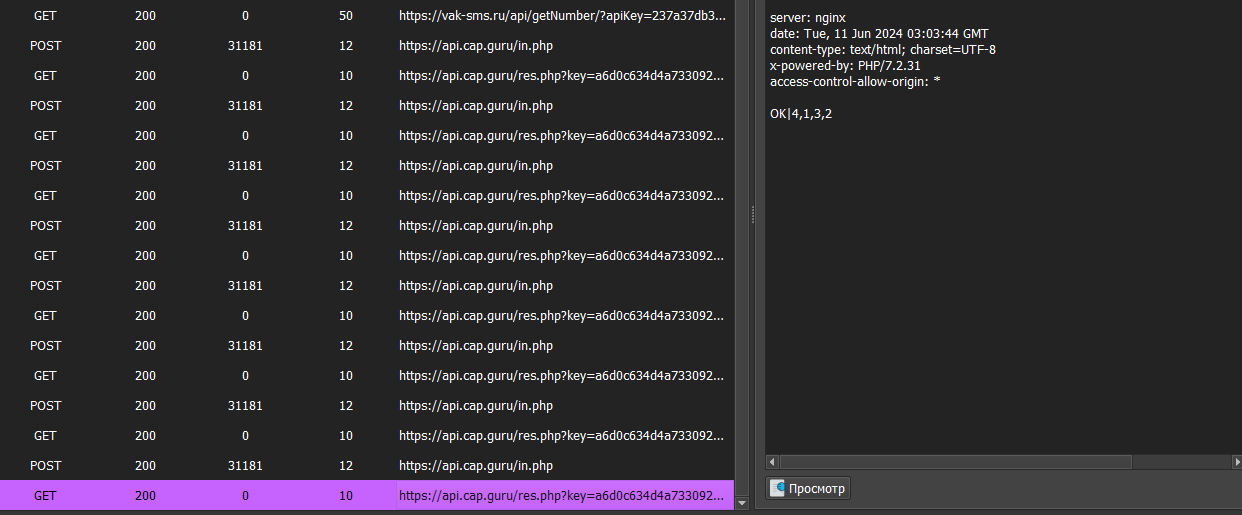Click left arrow of response horizontal scrollbar
Viewport: 1242px width, 515px height.
tap(772, 462)
